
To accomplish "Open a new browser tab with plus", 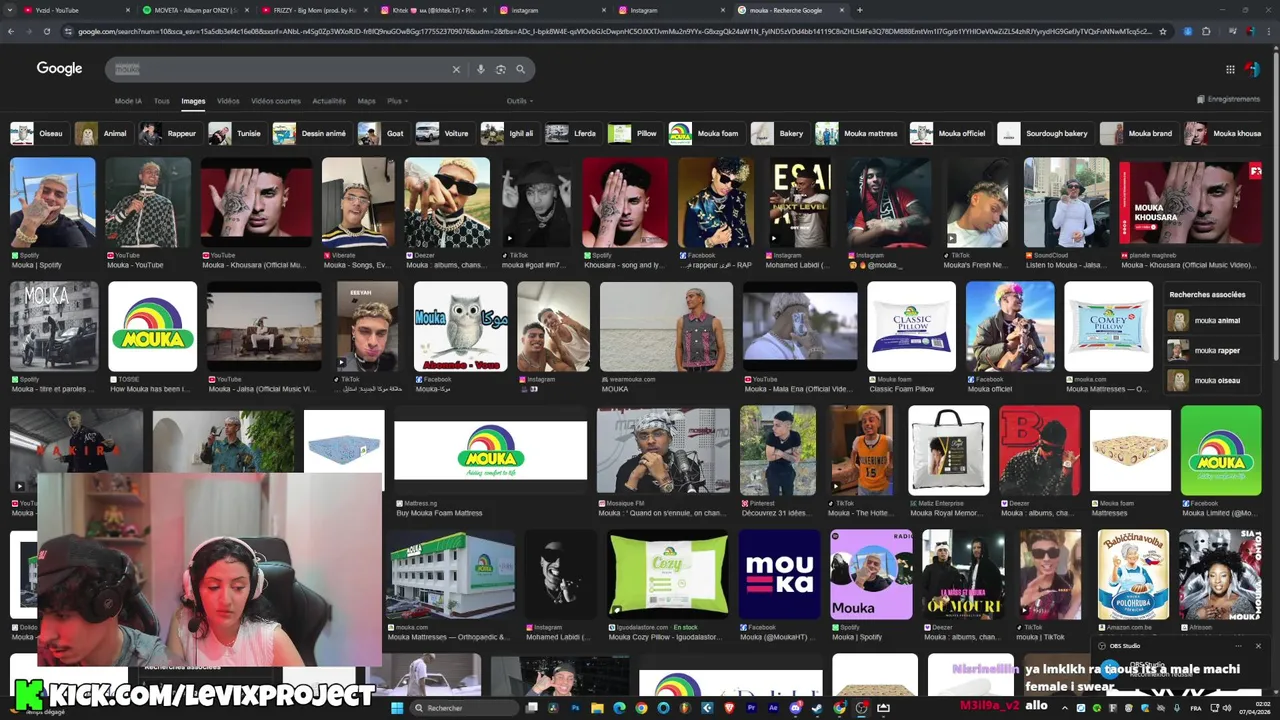I will pos(860,10).
